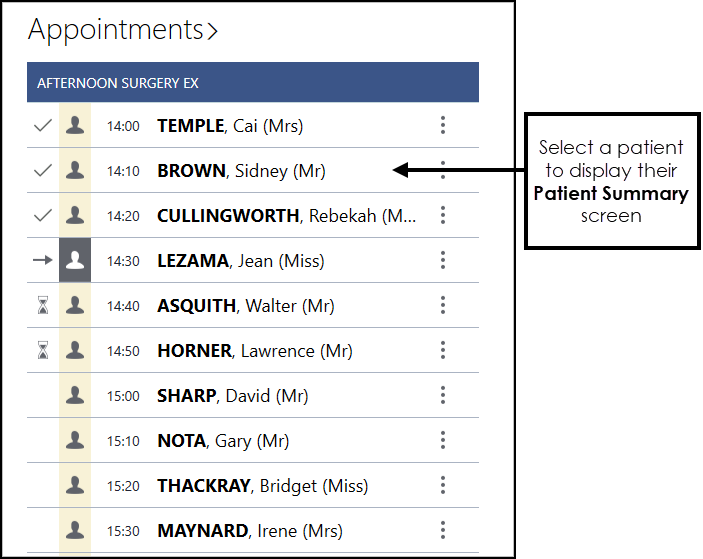The image size is (703, 559).
Task: Open three-dot options menu for NOTA
Action: pos(443,441)
